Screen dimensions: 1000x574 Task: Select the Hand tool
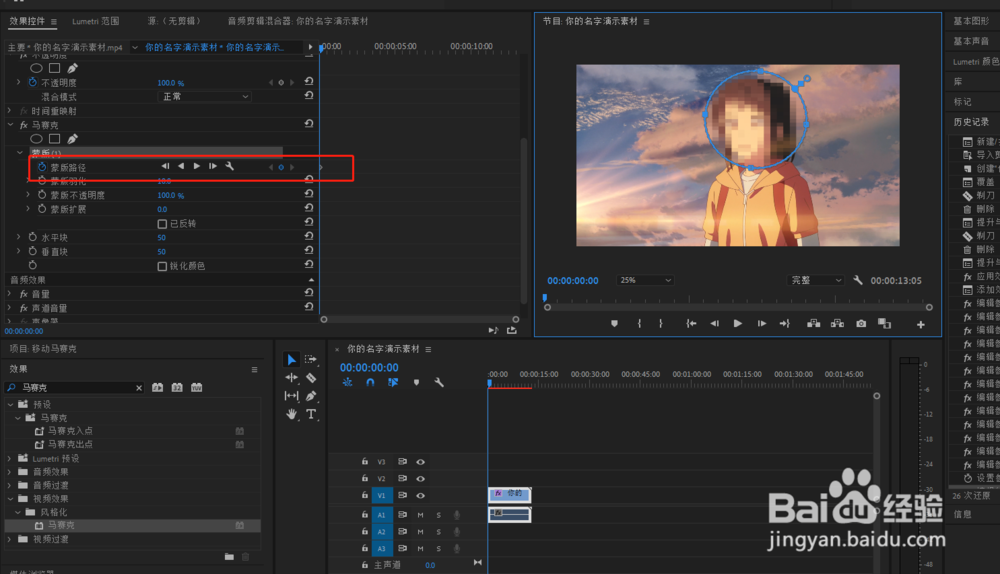291,415
